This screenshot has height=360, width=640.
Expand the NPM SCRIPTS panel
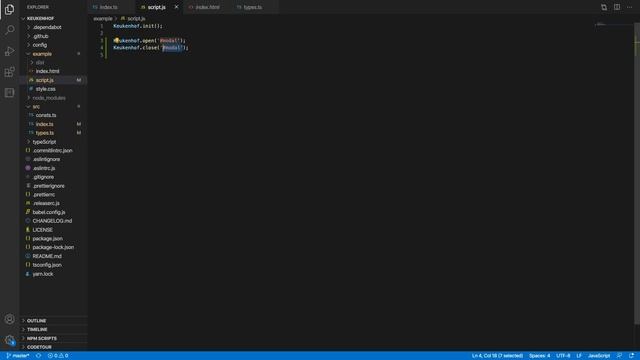[42, 338]
